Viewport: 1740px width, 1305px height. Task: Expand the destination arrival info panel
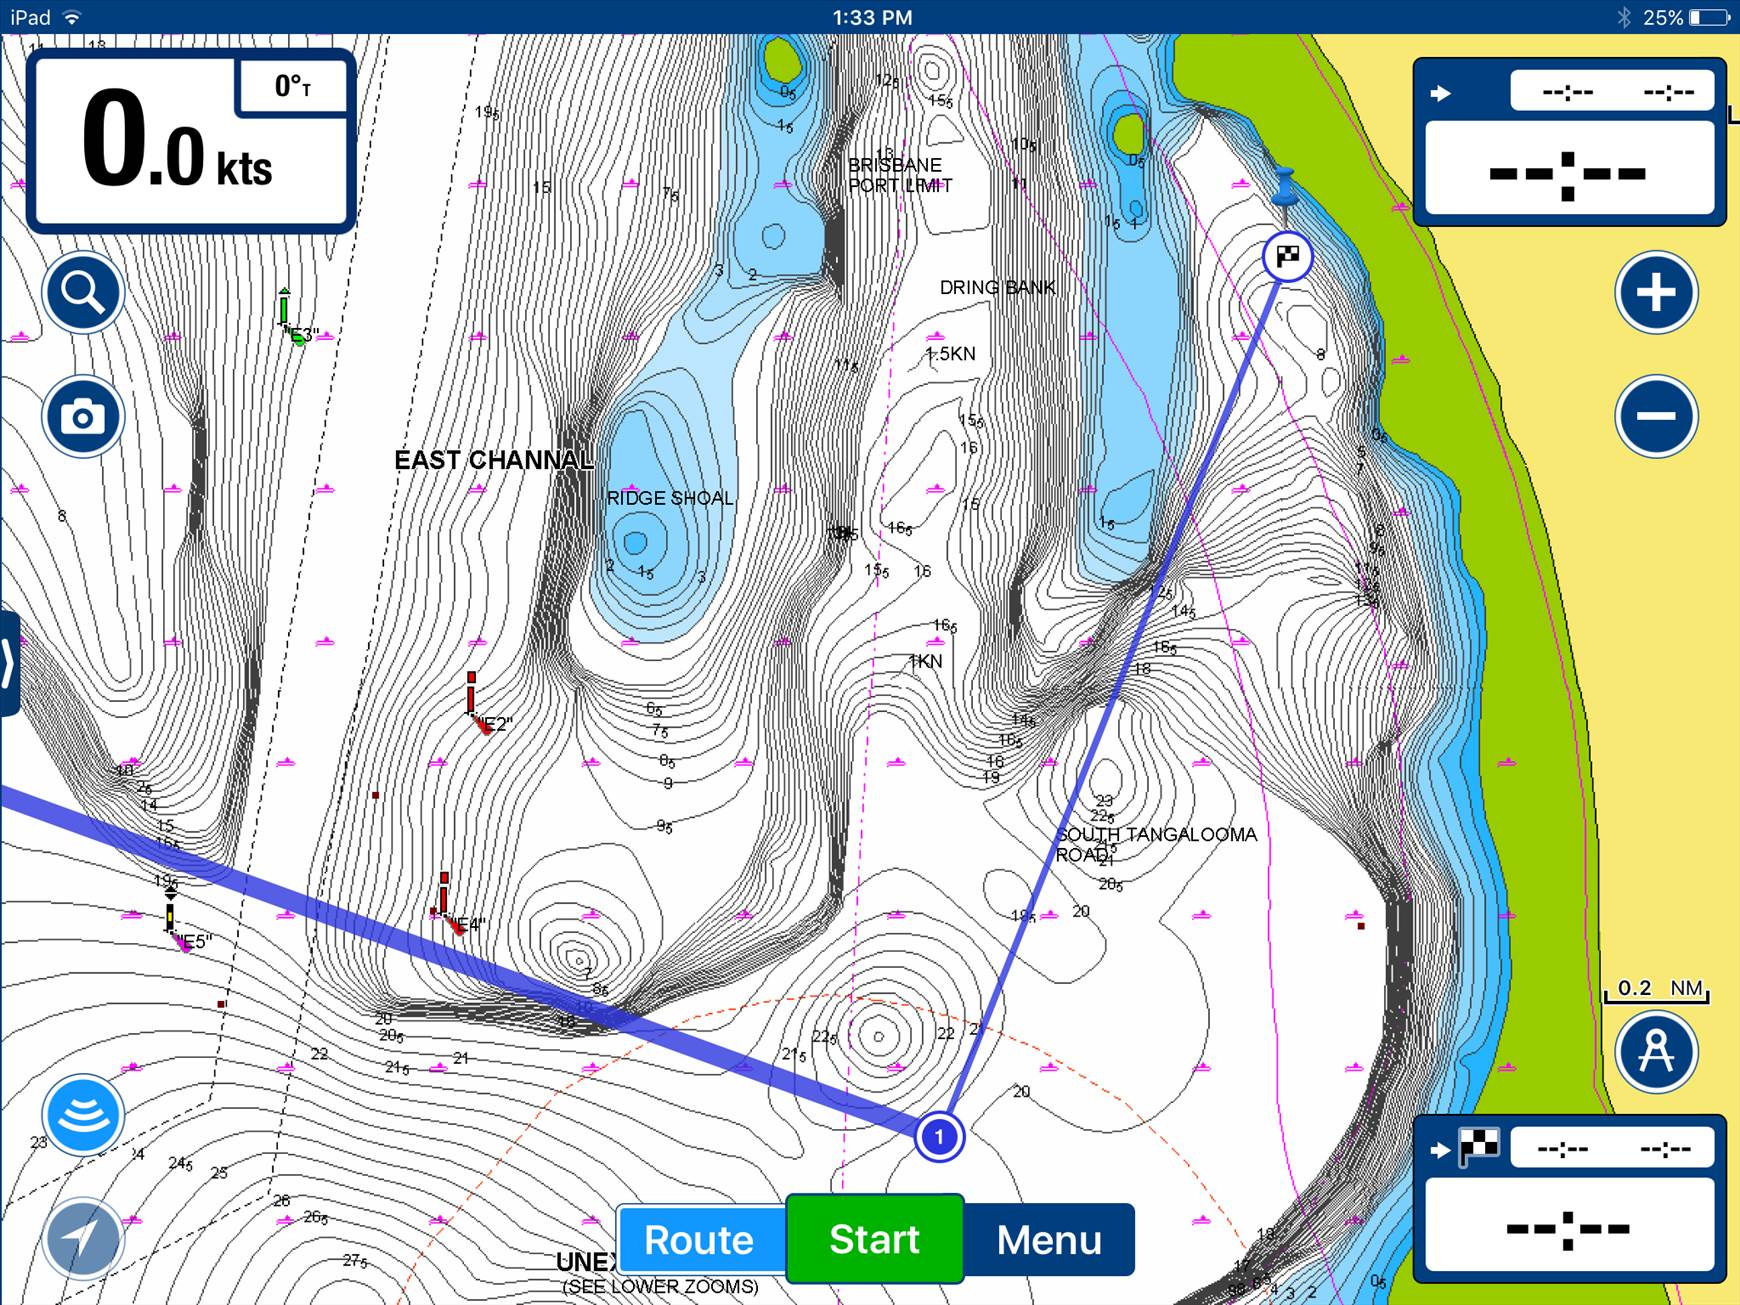1568,1198
